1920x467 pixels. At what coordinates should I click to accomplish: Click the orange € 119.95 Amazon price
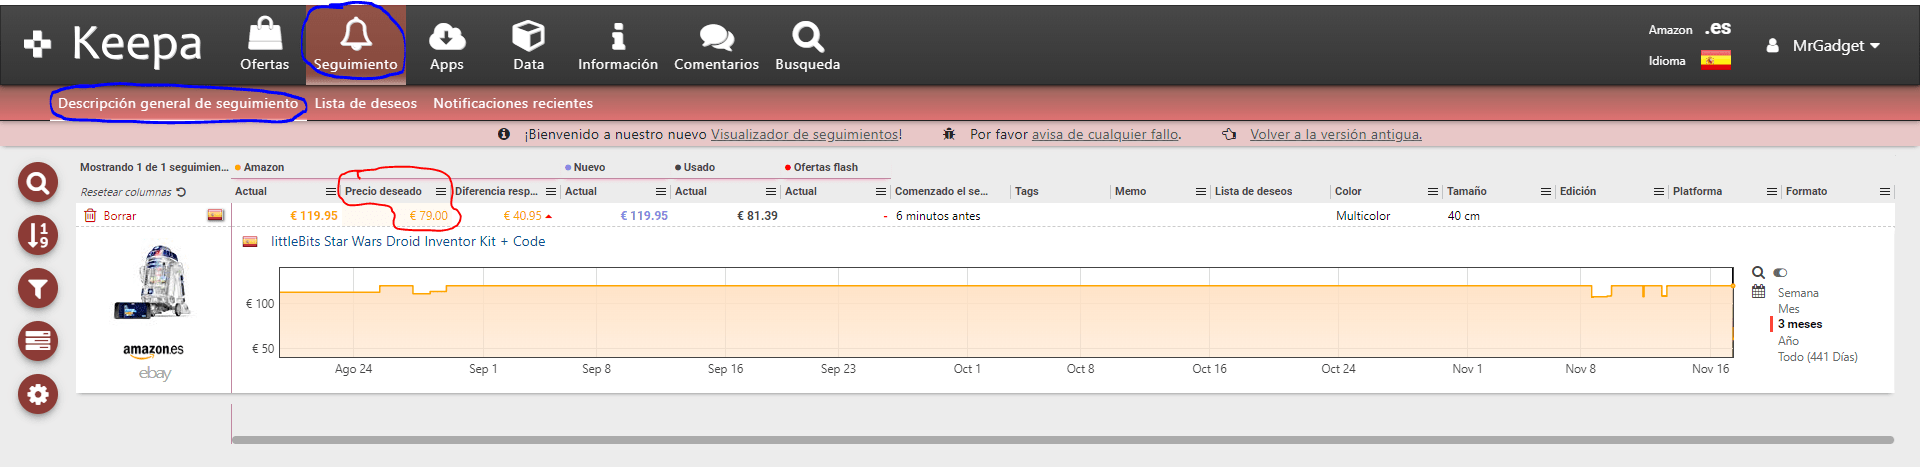click(314, 216)
